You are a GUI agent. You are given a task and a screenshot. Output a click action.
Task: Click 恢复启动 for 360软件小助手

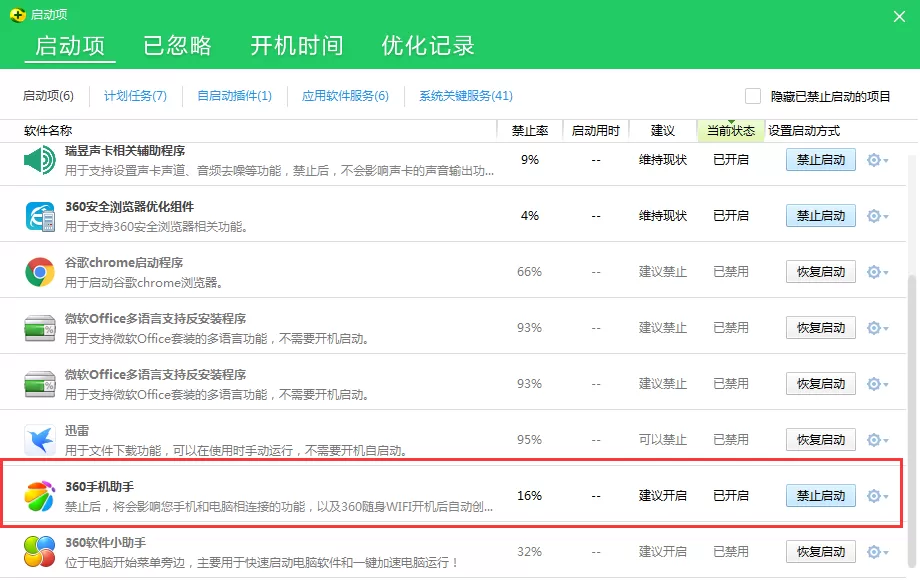[821, 552]
